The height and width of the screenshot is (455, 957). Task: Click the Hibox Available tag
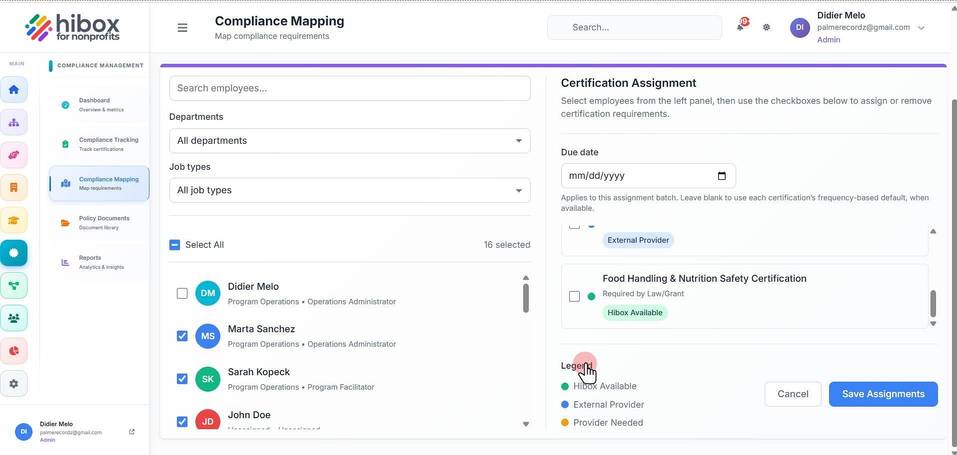click(x=635, y=313)
